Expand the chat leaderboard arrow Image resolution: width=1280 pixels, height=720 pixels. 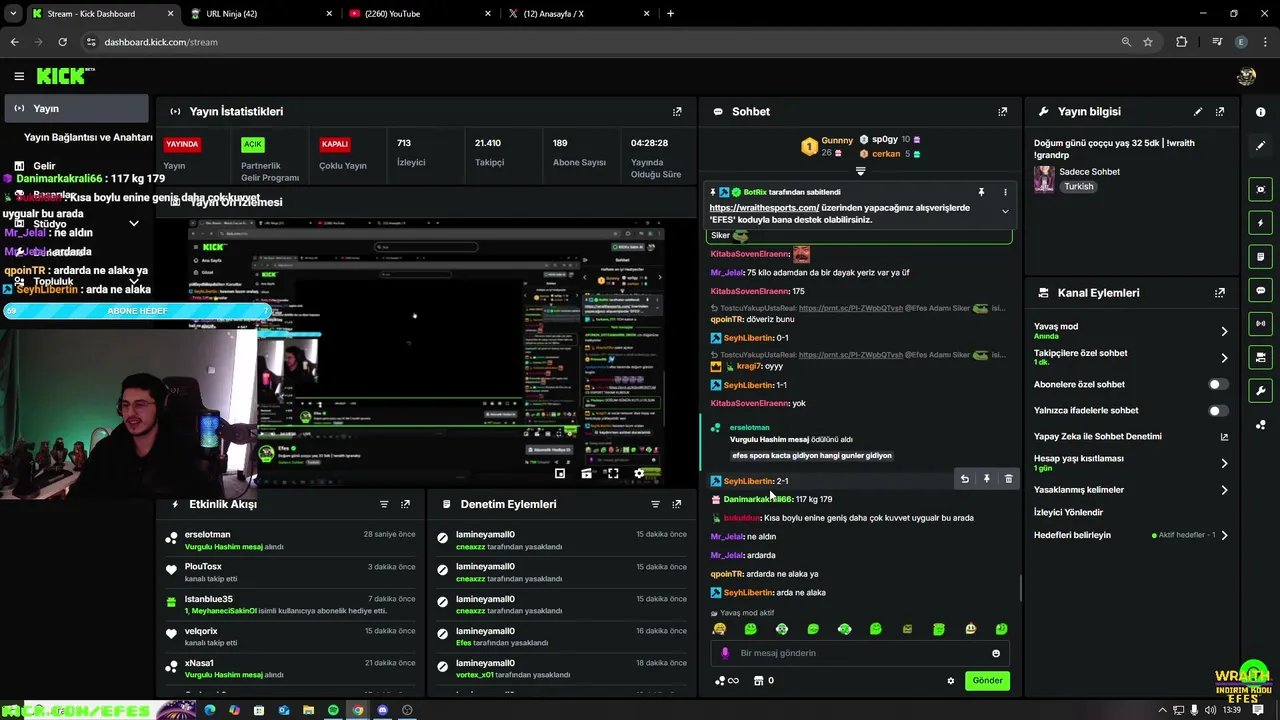tap(860, 171)
